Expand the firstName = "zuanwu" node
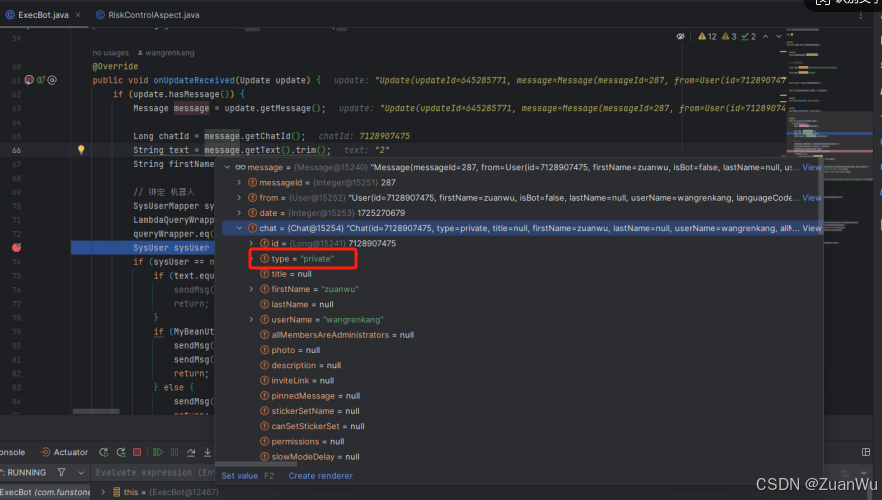 tap(251, 289)
